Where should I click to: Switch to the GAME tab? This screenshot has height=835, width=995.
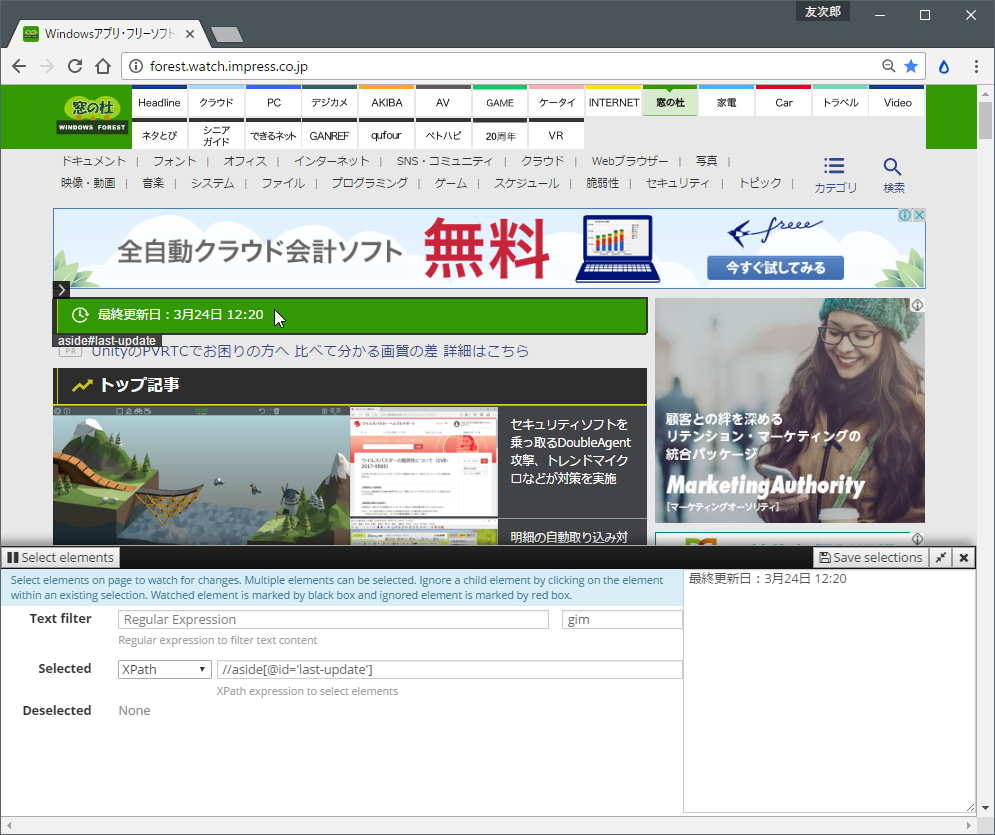click(499, 101)
